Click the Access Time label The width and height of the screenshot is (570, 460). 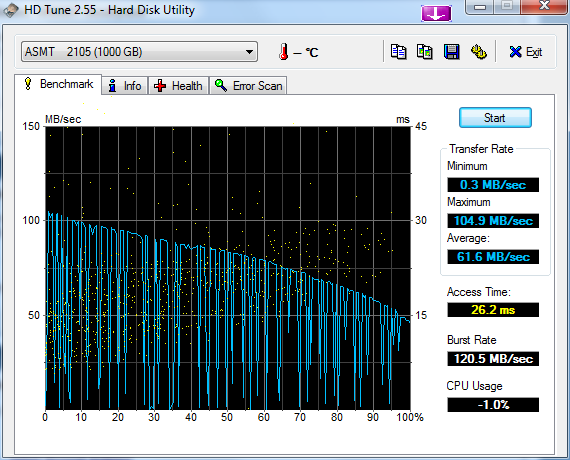point(479,292)
